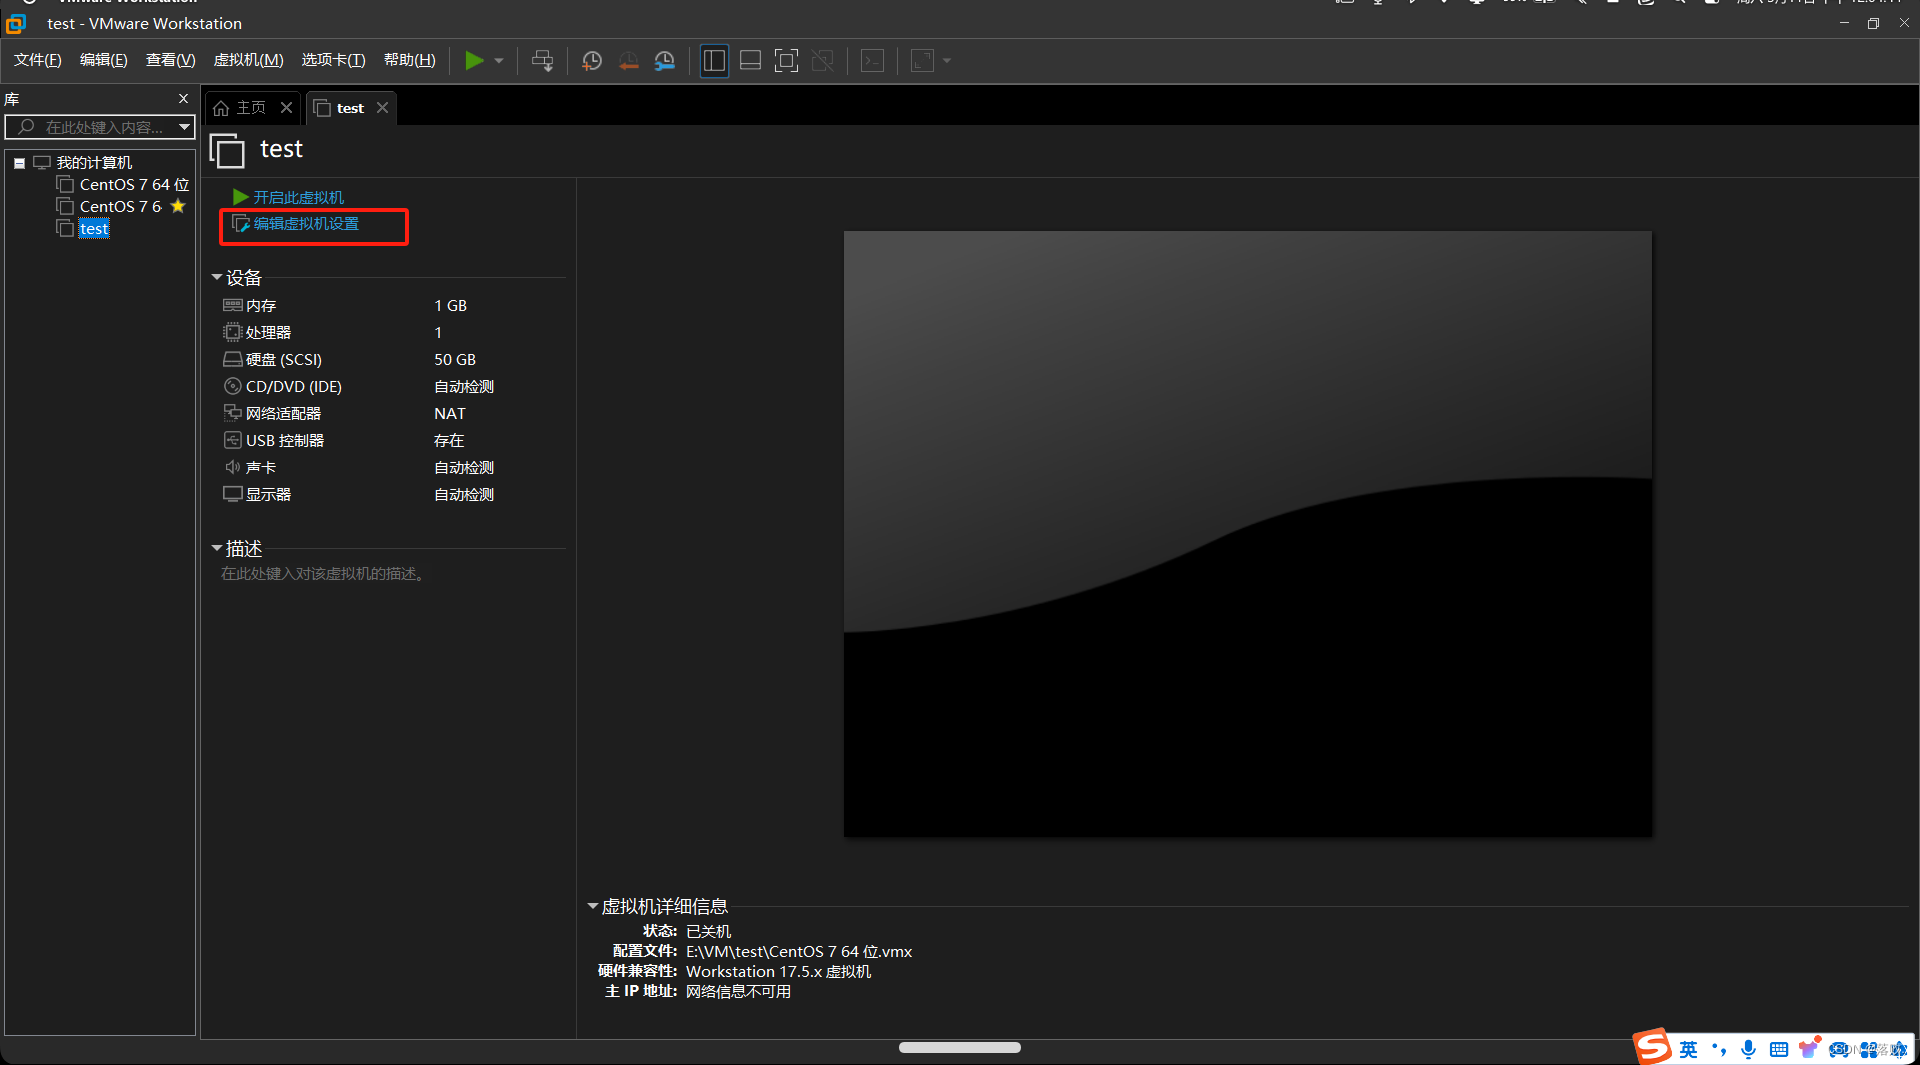Click the IME microphone voice input icon

(1748, 1049)
